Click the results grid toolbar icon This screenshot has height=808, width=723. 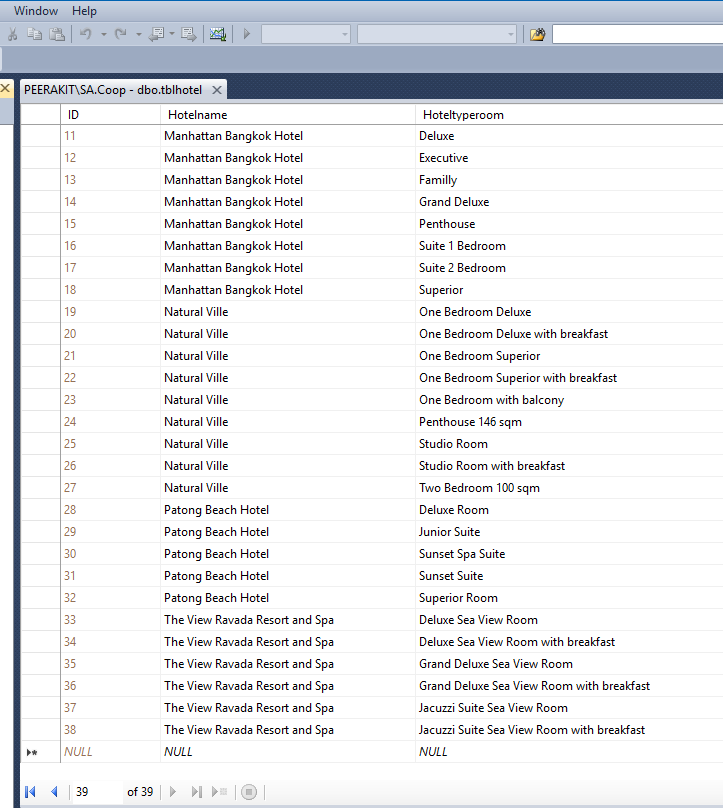tap(217, 34)
